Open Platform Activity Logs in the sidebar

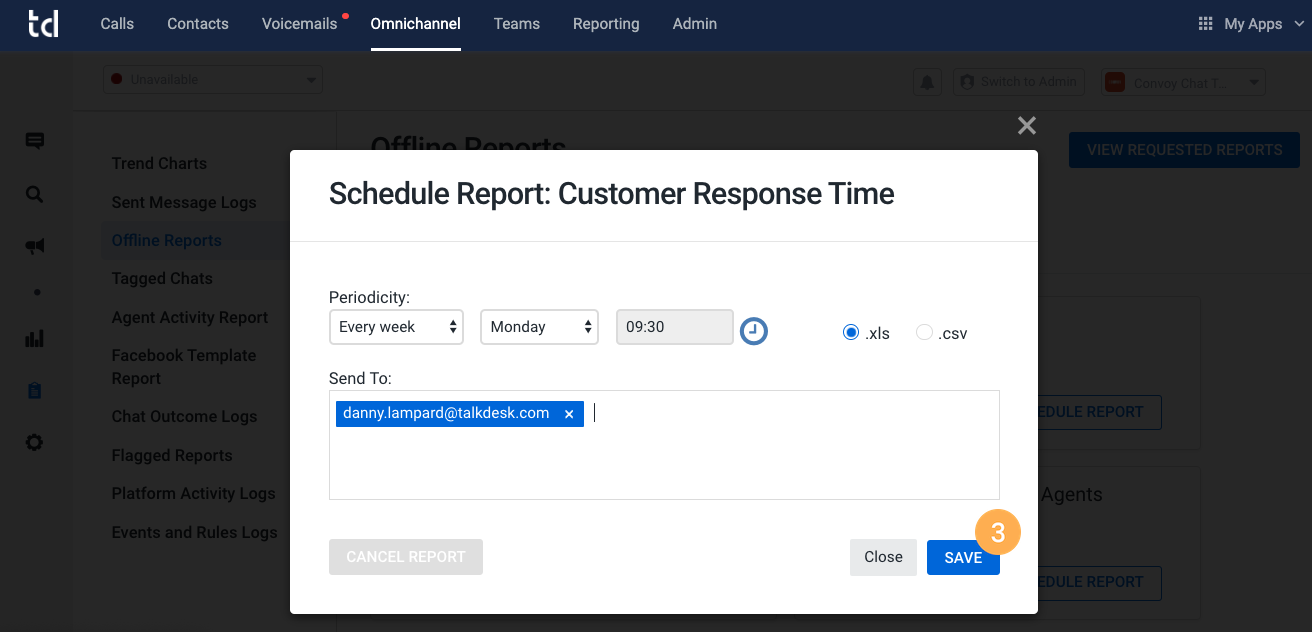coord(194,493)
